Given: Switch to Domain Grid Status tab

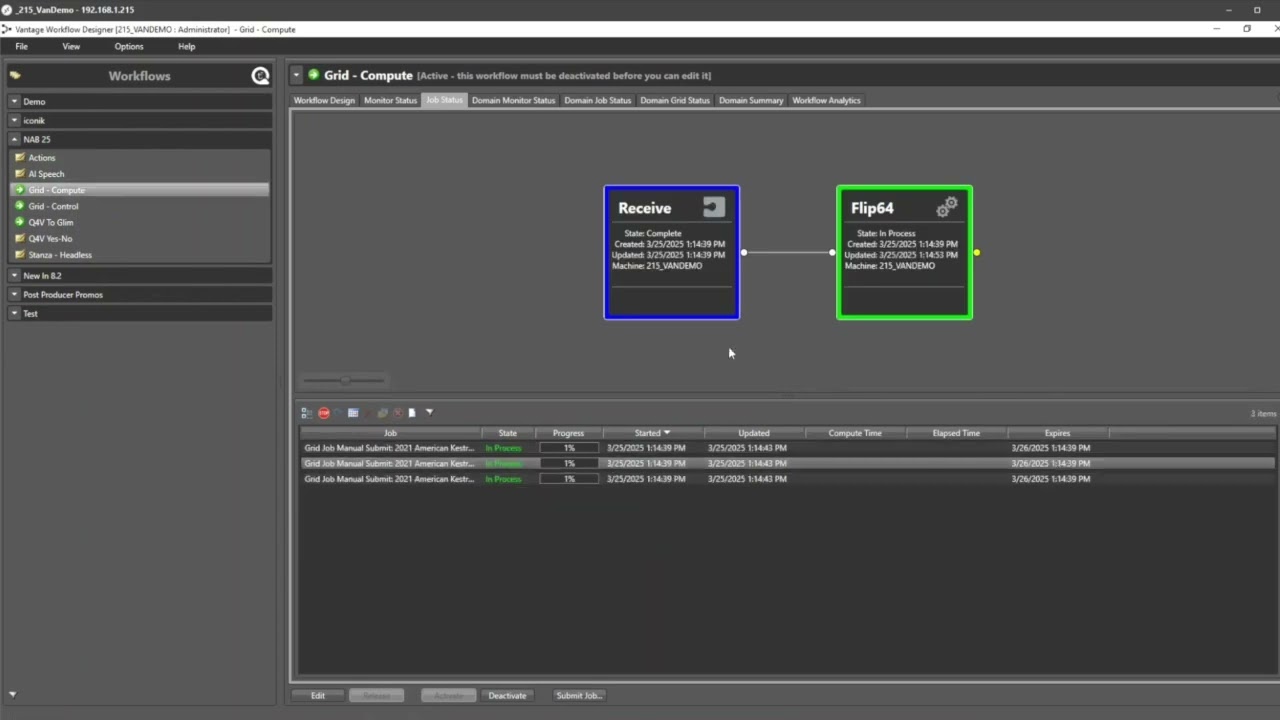Looking at the screenshot, I should coord(675,100).
